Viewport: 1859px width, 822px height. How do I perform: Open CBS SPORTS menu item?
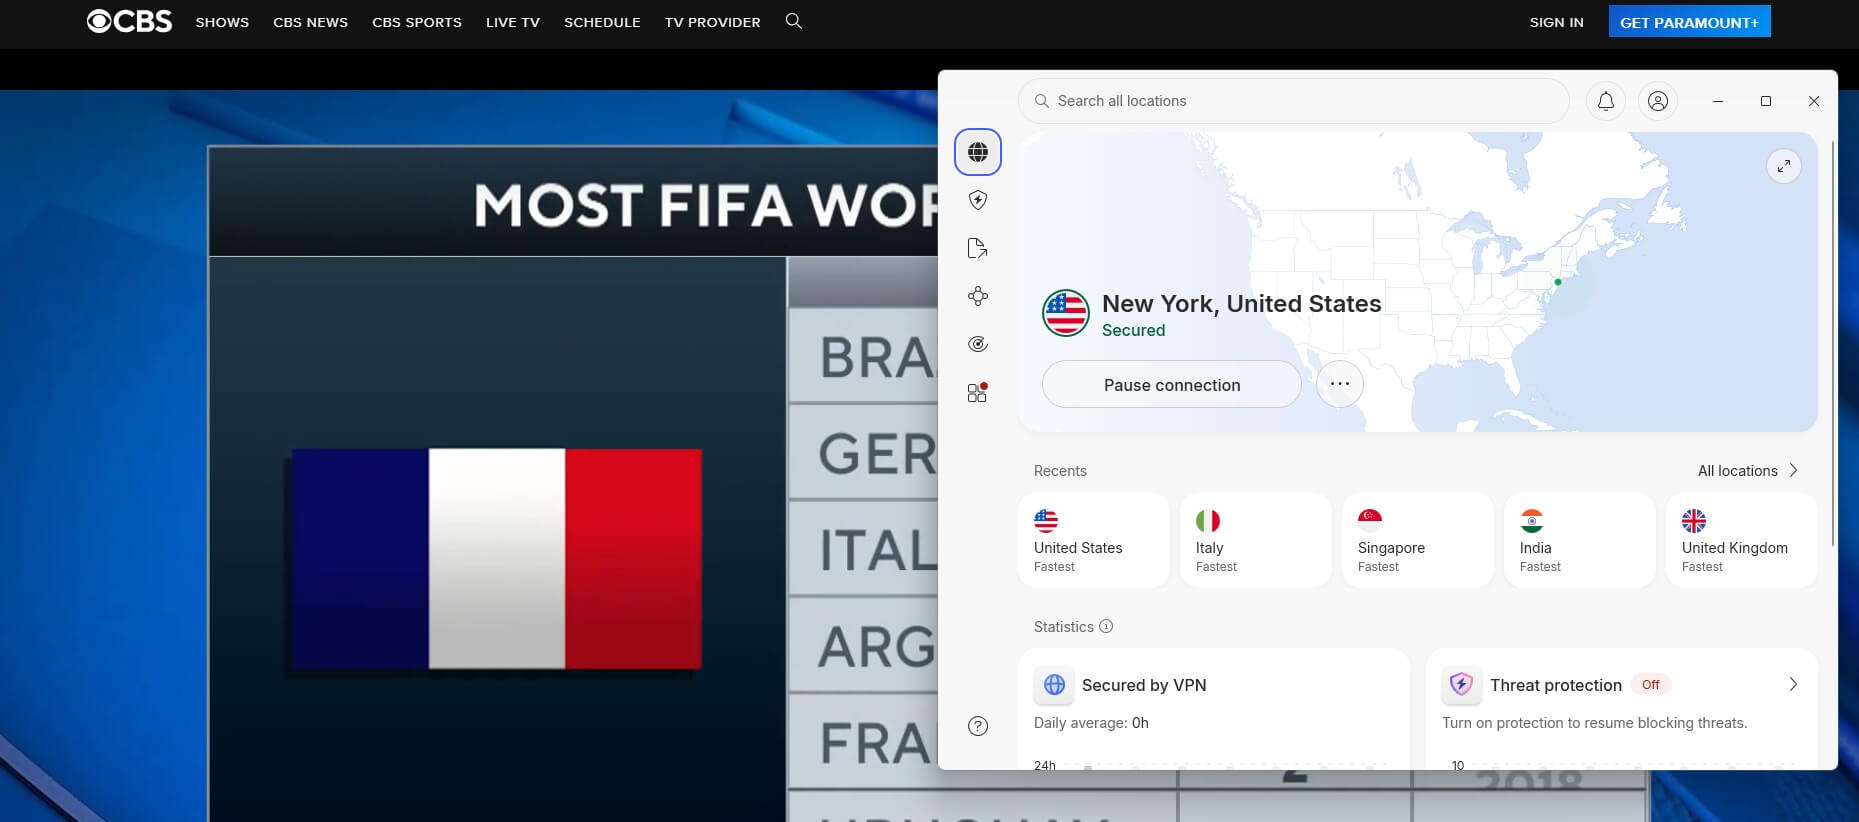coord(417,22)
